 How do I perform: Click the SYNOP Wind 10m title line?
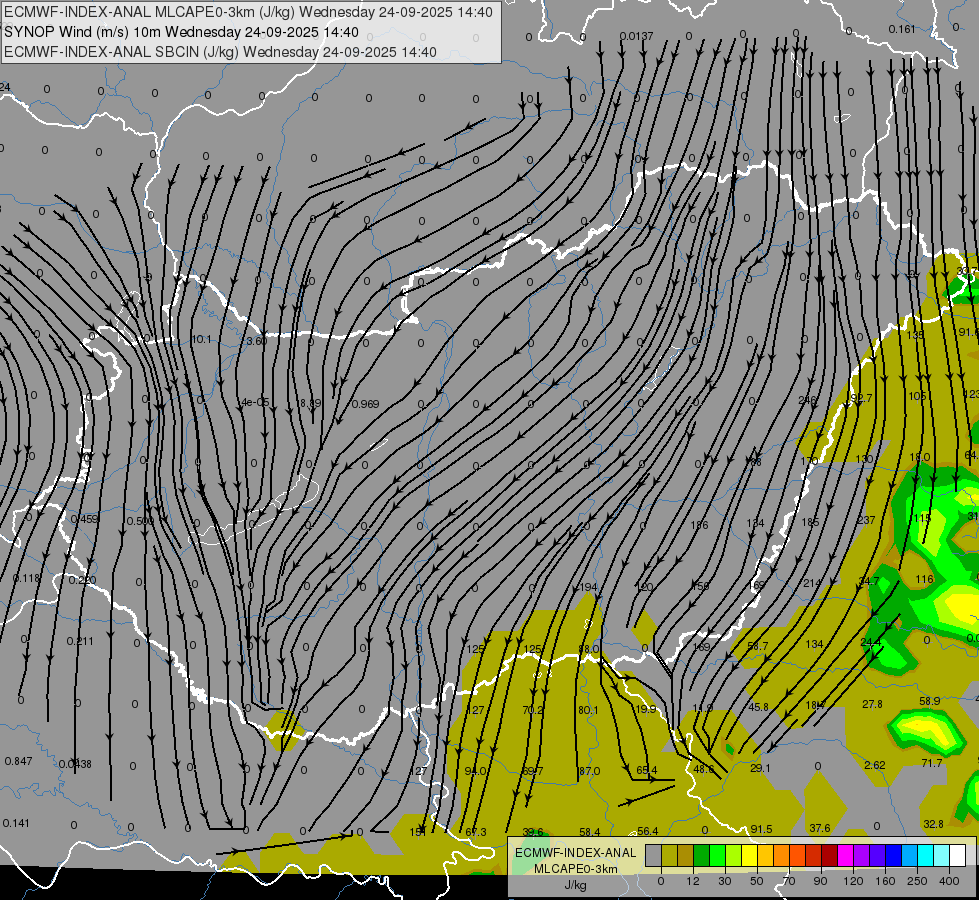click(x=181, y=32)
